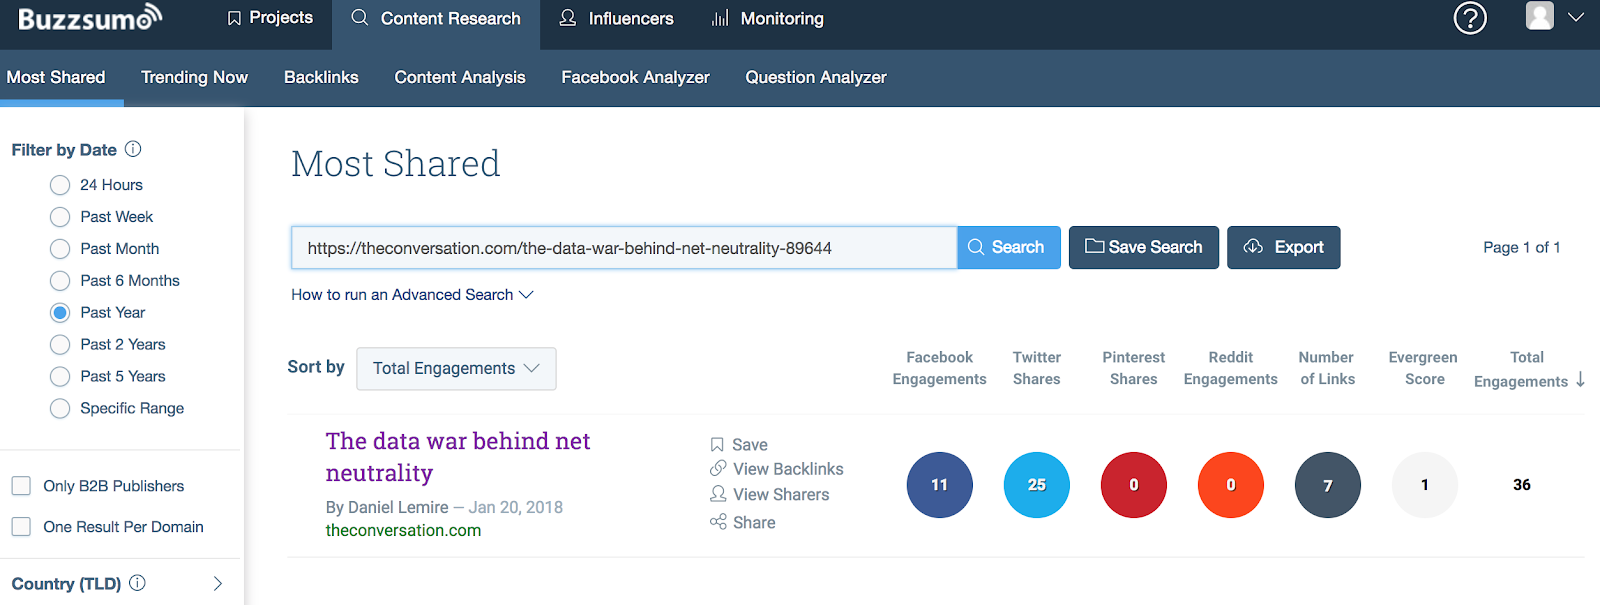
Task: Click the blue Search button
Action: click(x=1009, y=247)
